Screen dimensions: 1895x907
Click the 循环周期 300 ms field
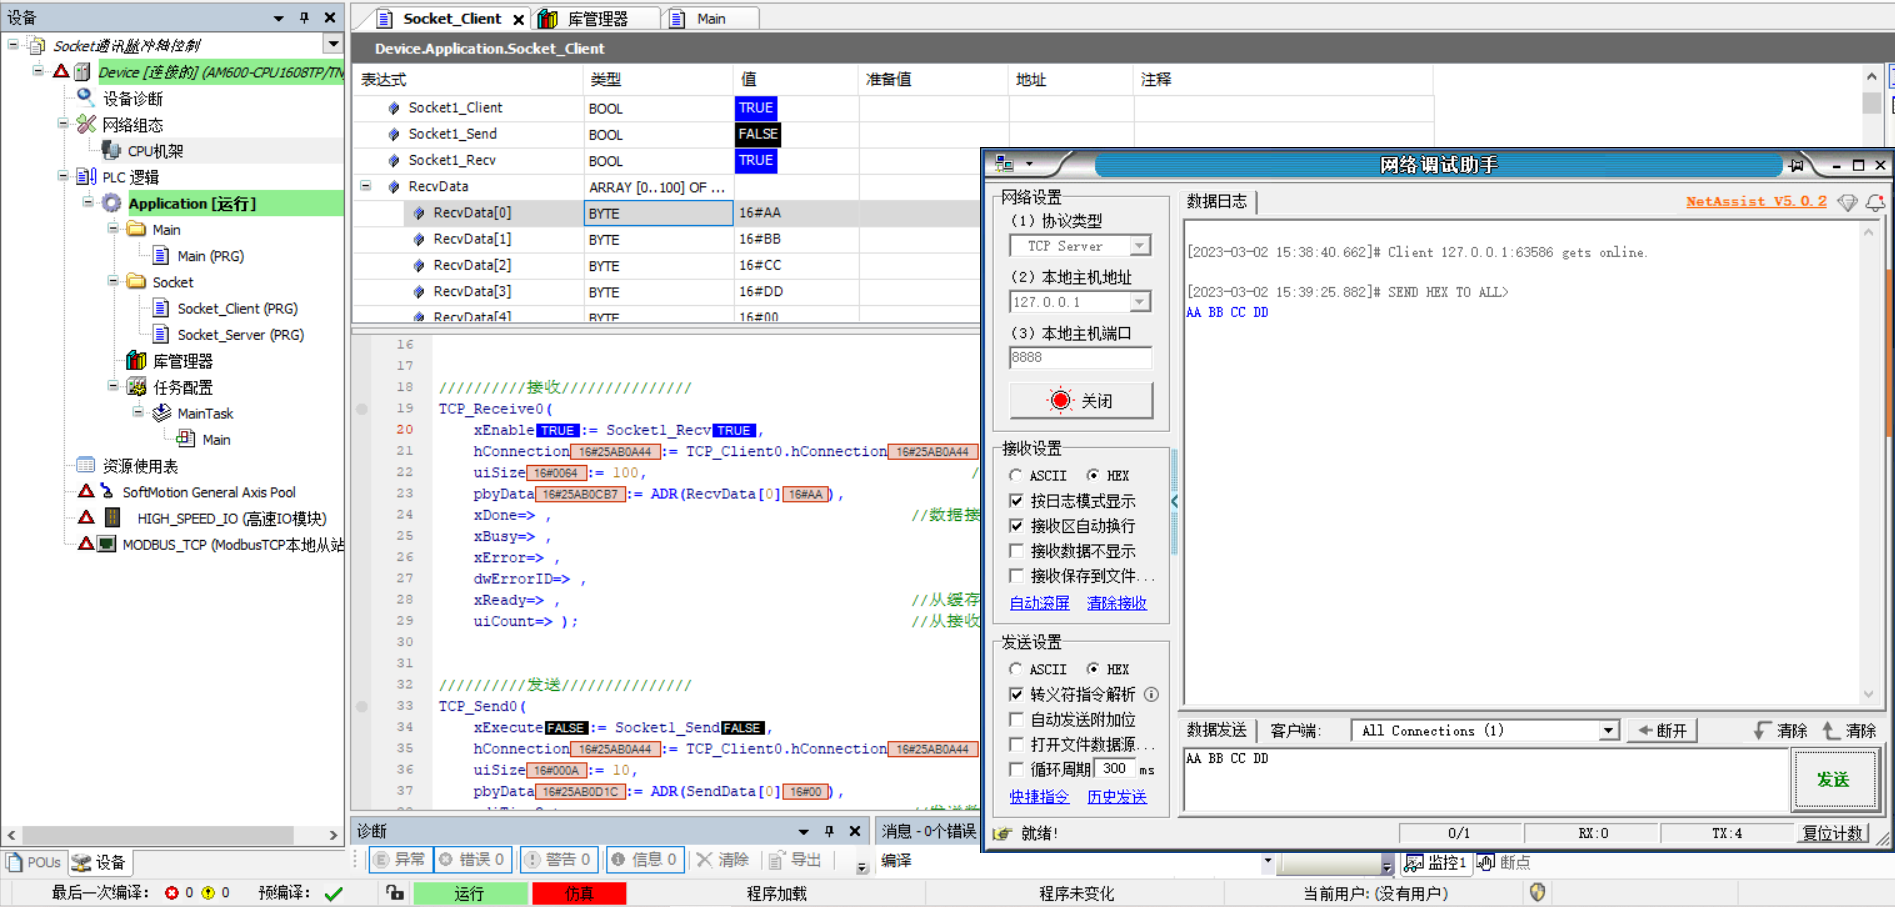click(x=1114, y=769)
